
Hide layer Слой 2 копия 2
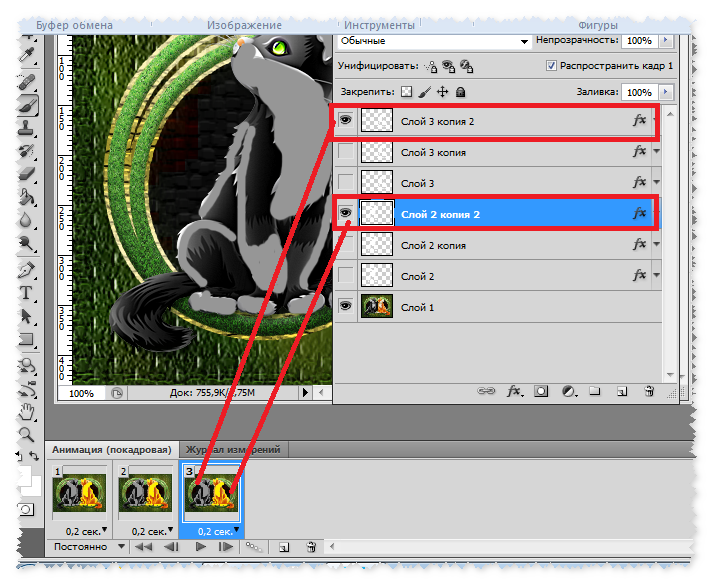pos(346,212)
